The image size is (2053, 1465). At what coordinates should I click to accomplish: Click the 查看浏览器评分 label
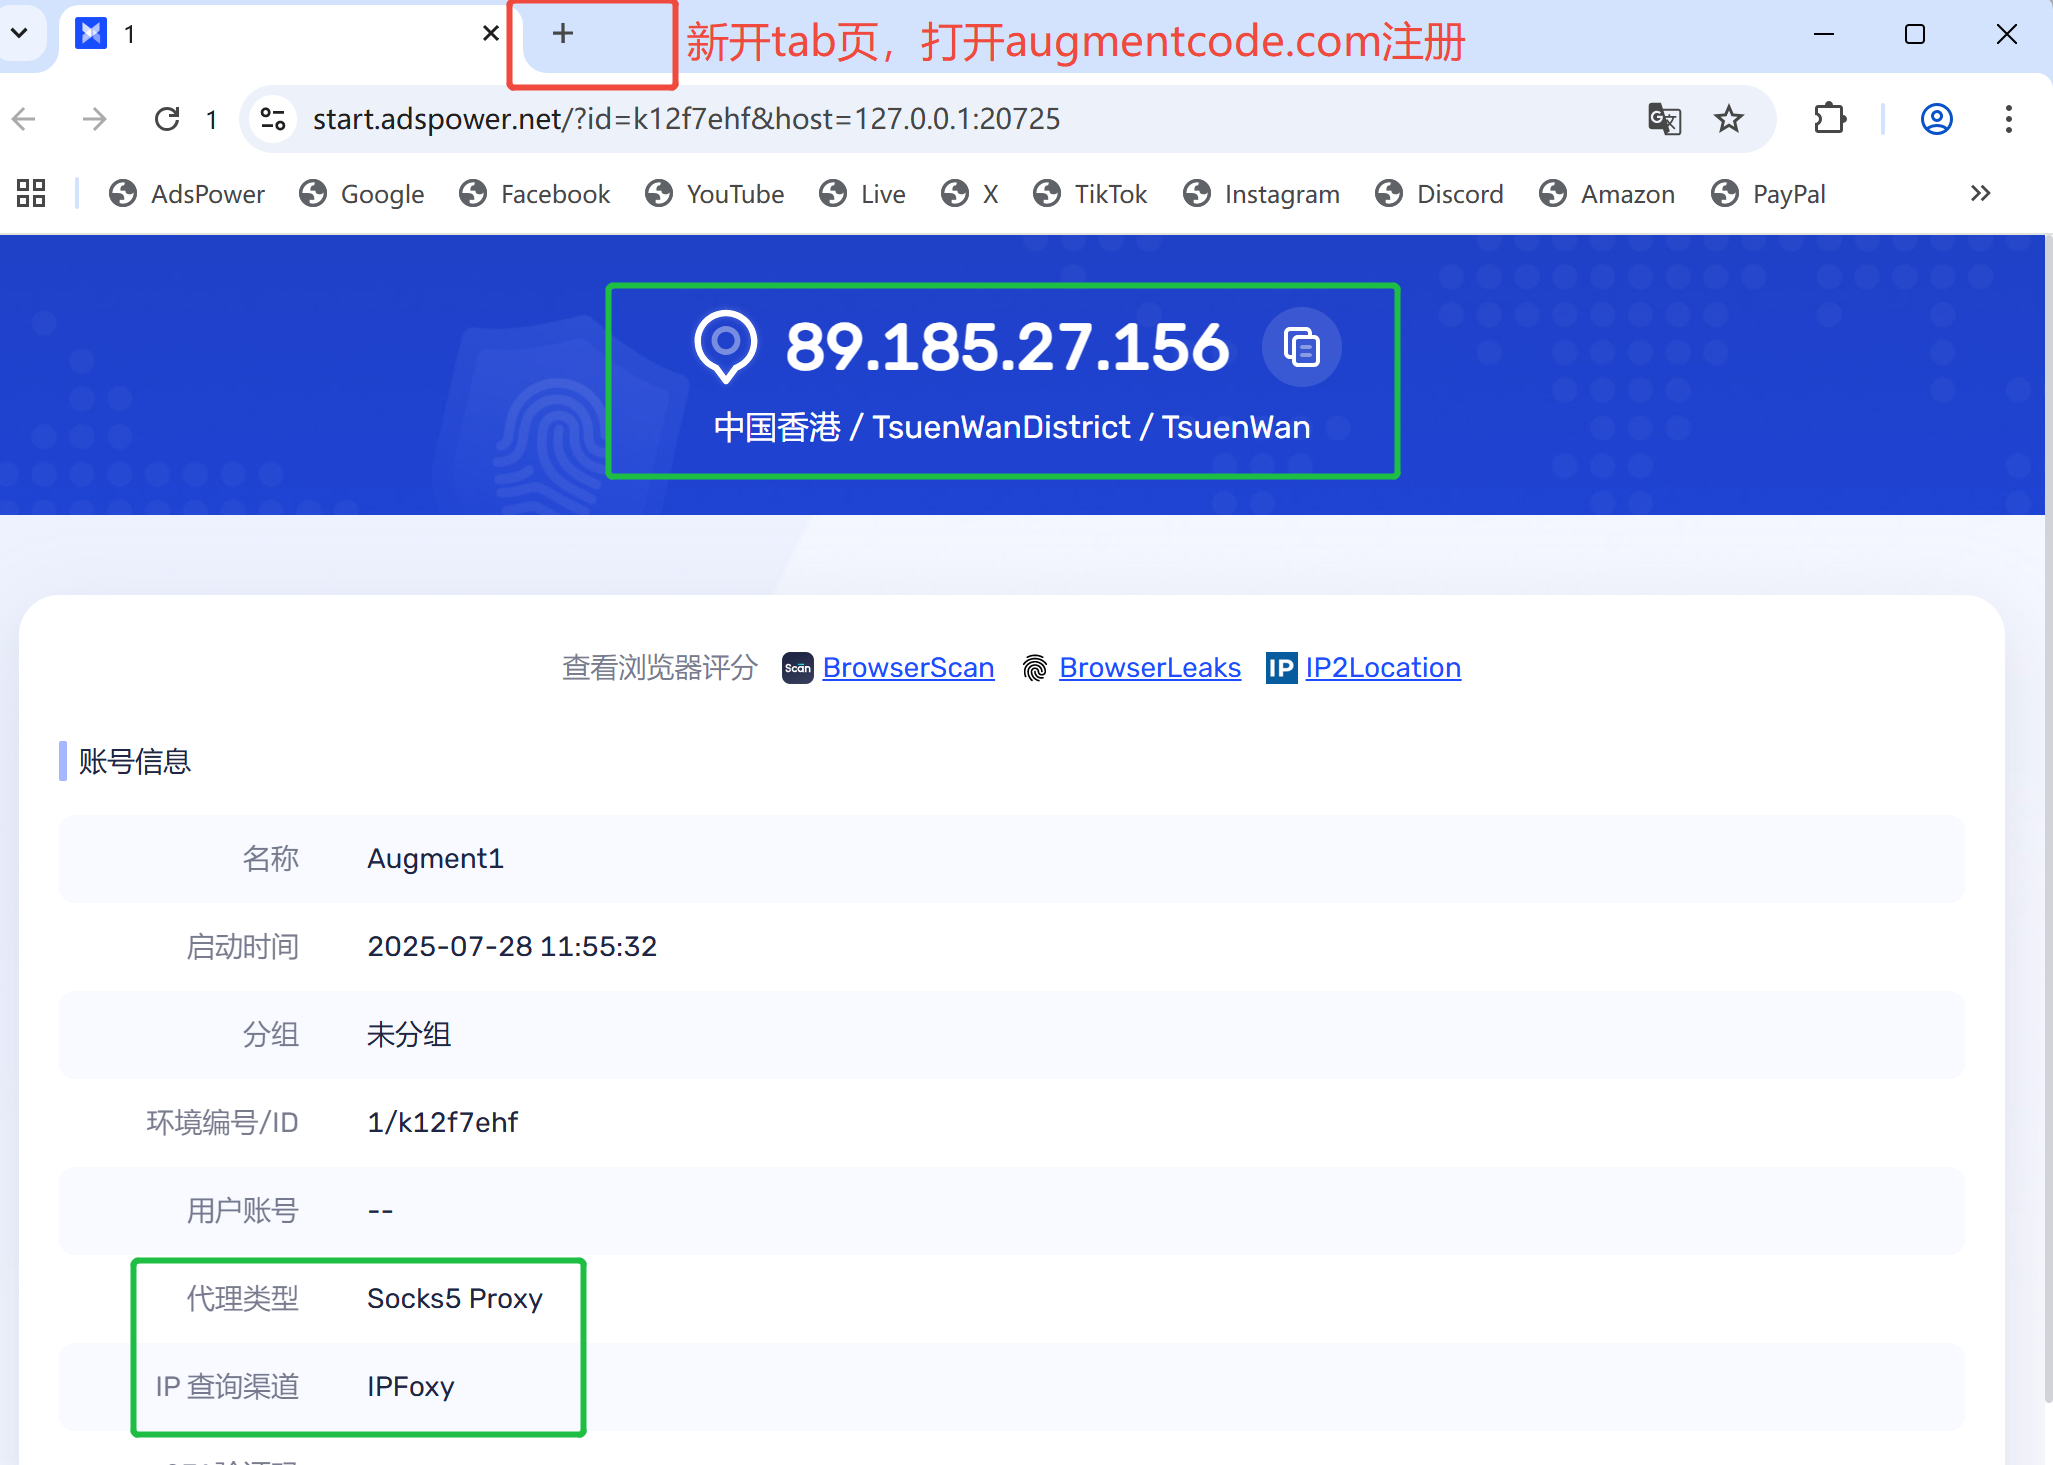point(660,667)
